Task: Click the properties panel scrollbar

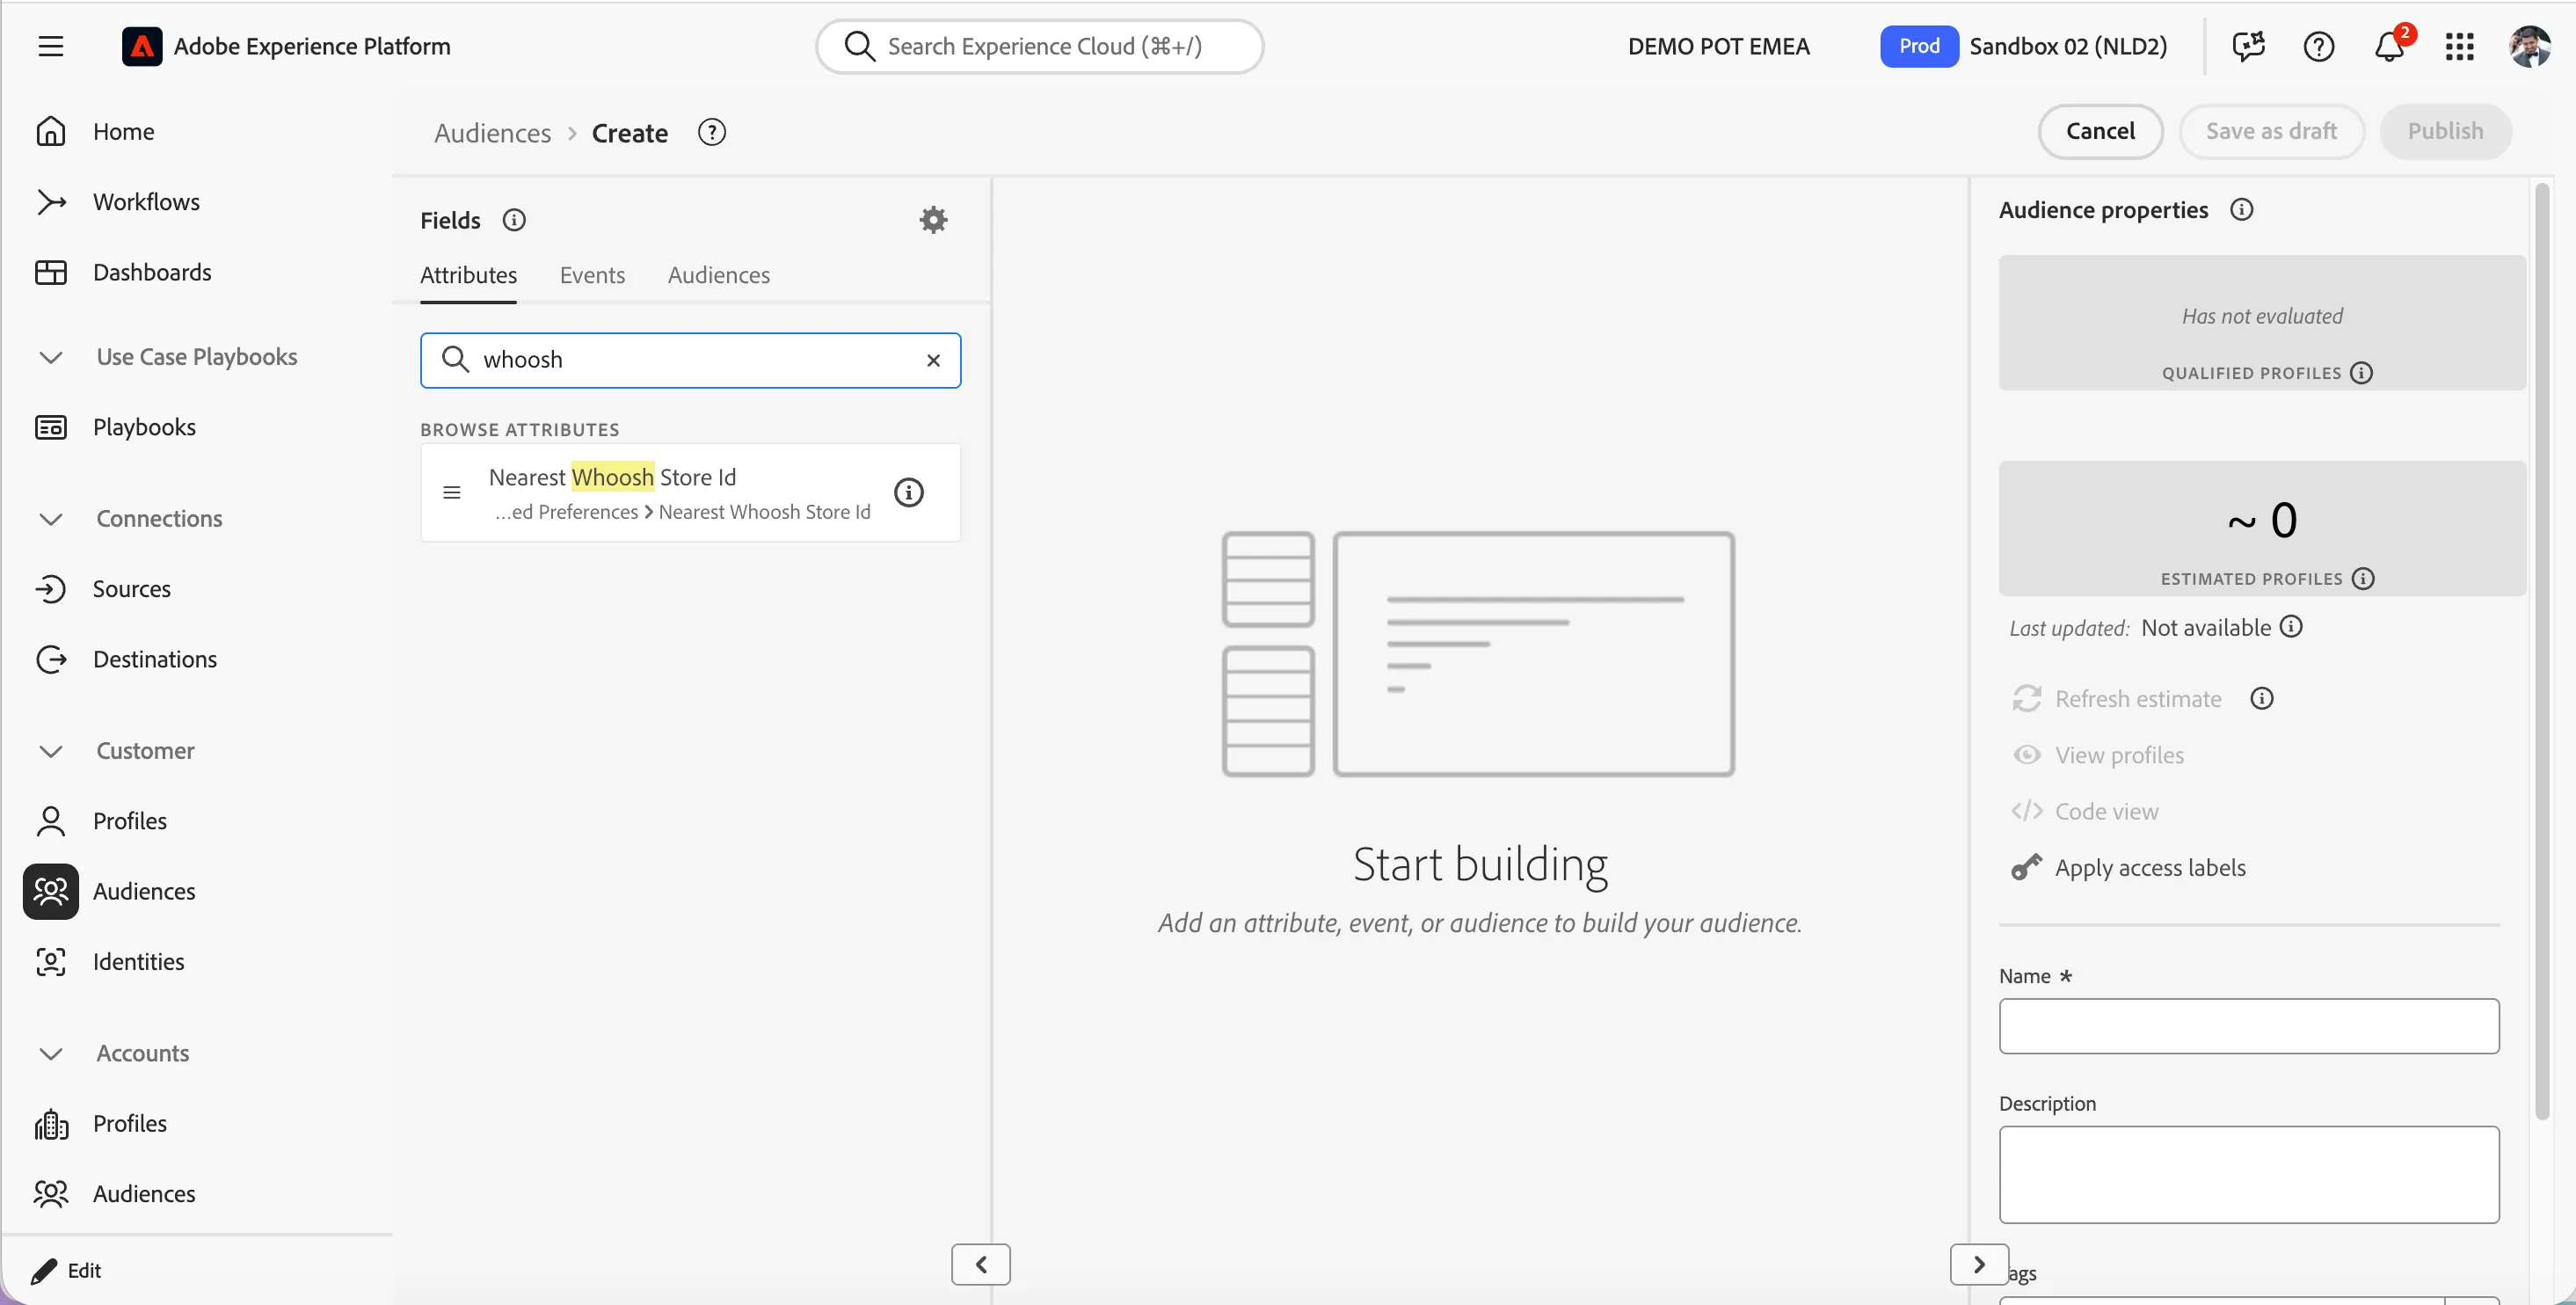Action: (2543, 650)
